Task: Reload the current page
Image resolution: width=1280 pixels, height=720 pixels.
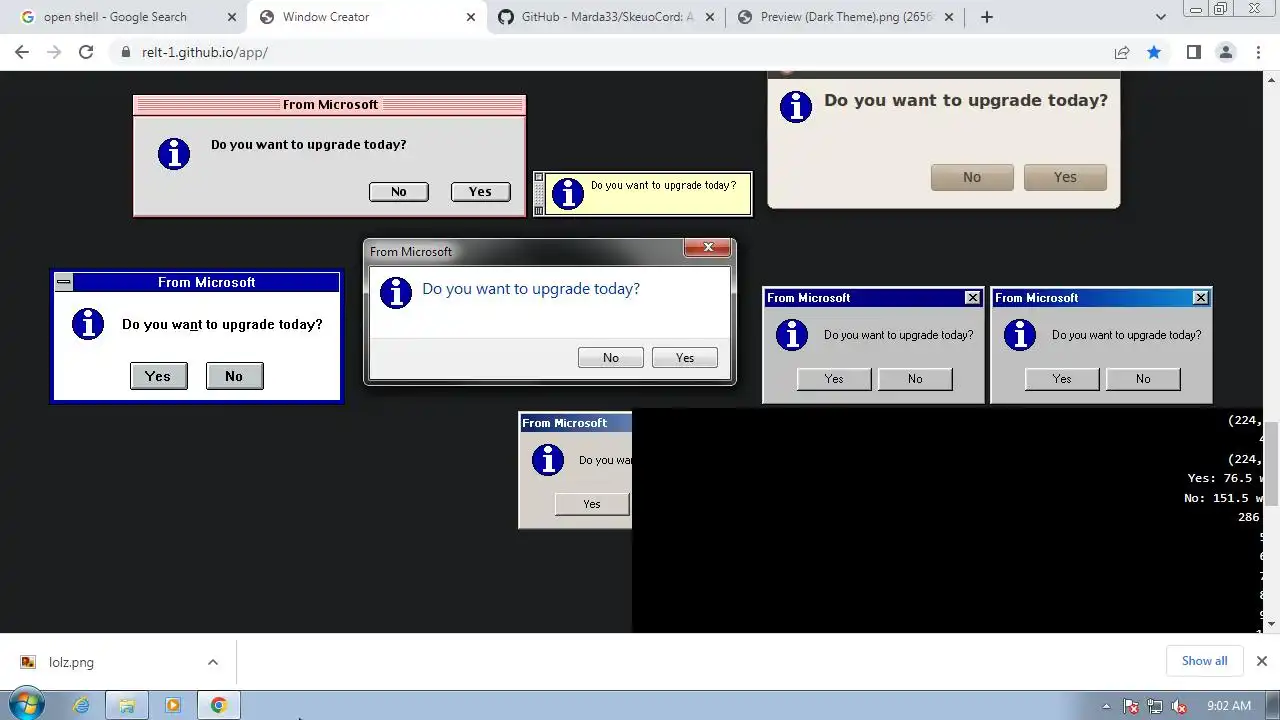Action: point(86,52)
